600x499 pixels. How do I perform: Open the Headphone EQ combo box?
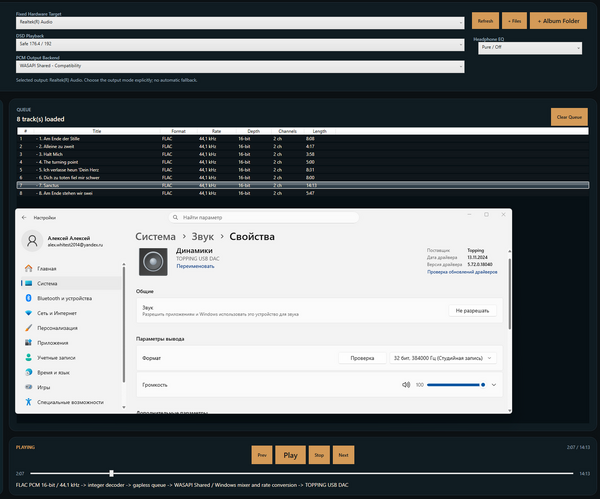530,48
